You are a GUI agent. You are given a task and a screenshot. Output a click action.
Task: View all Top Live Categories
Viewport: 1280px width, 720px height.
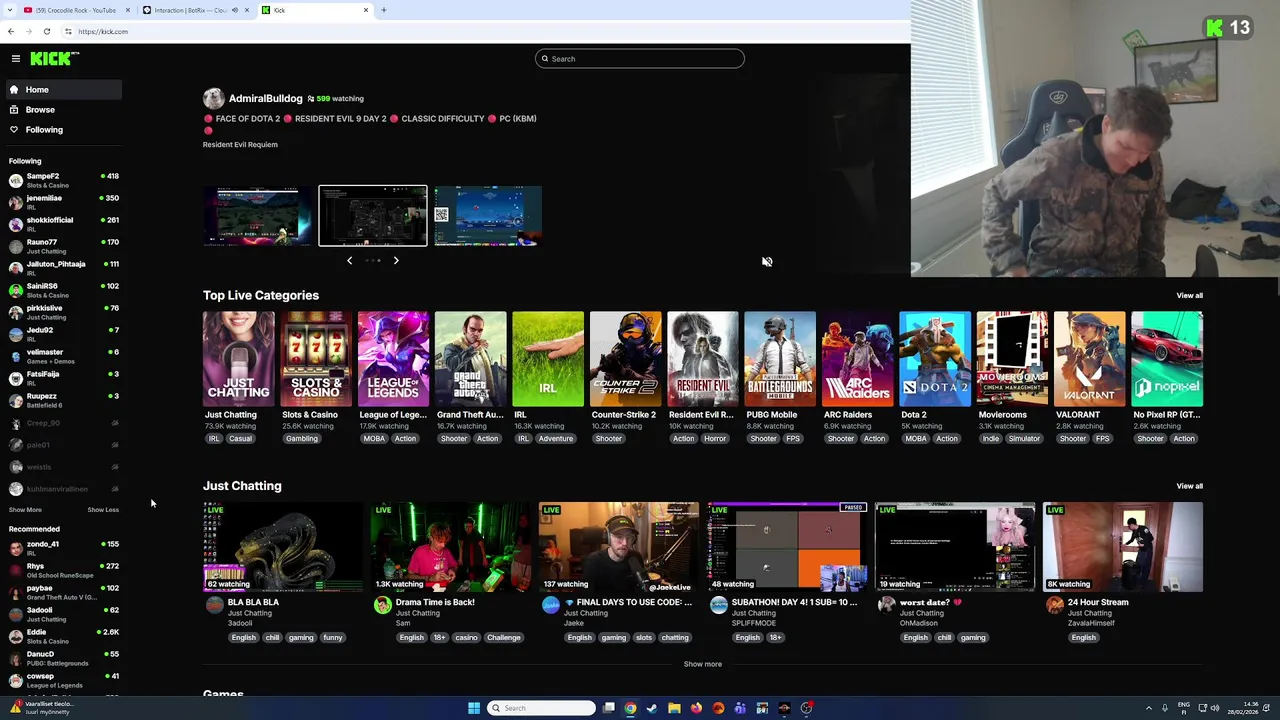(1189, 296)
